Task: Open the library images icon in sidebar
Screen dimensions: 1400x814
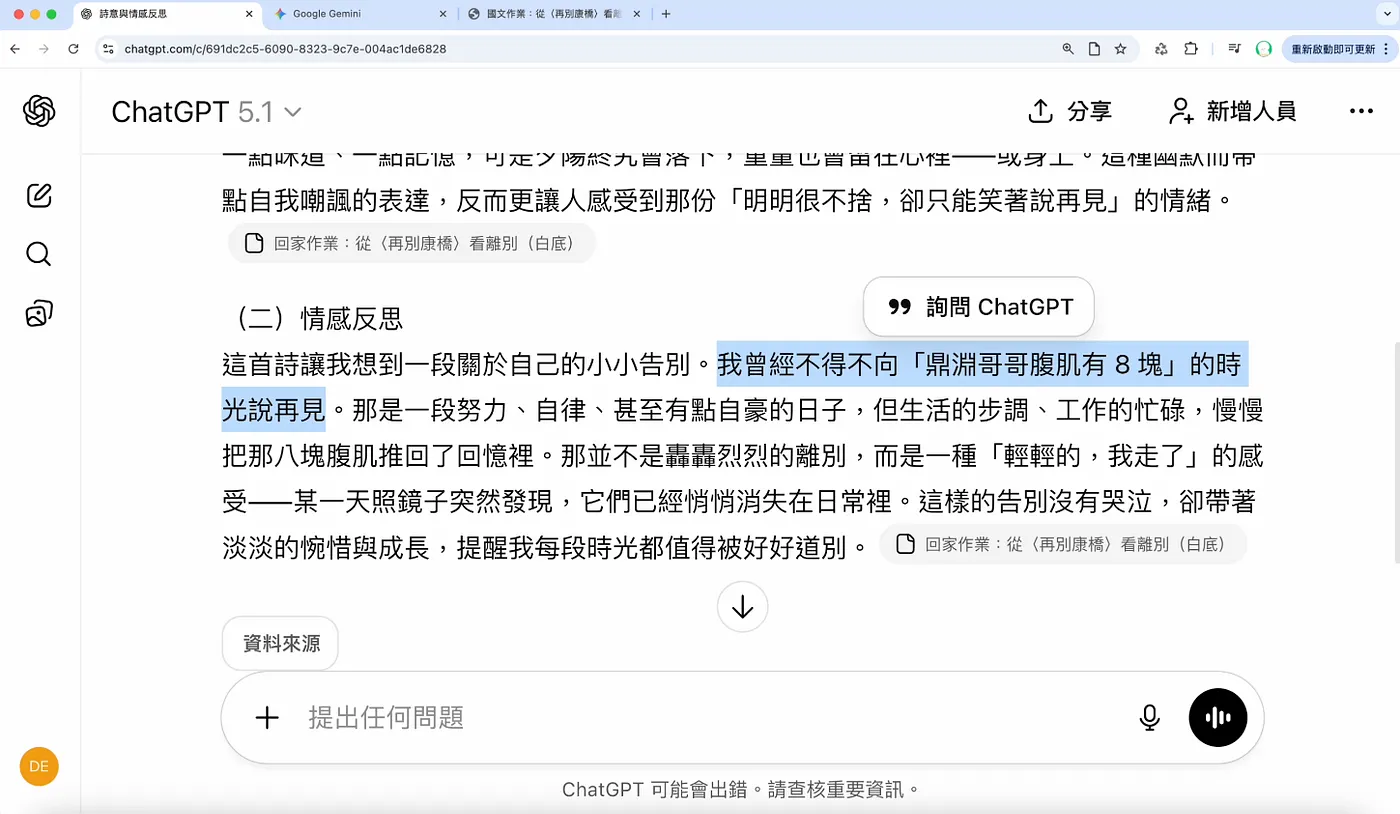Action: pos(39,313)
